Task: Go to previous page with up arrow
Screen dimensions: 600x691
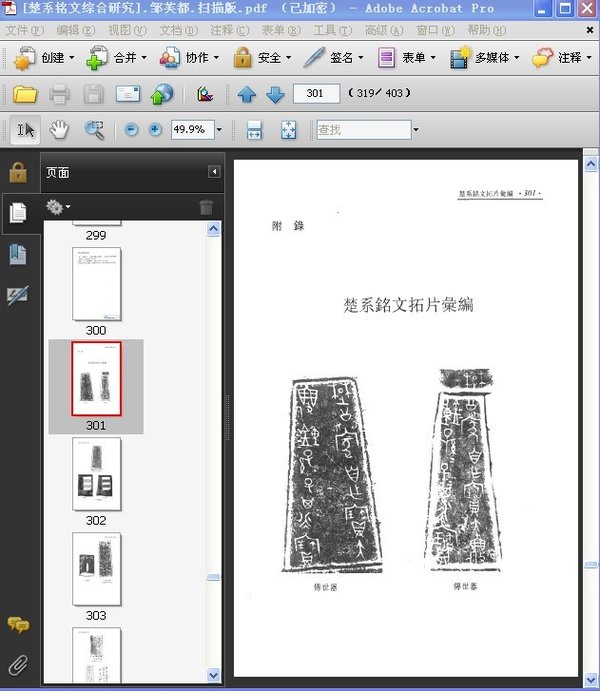Action: click(x=247, y=95)
